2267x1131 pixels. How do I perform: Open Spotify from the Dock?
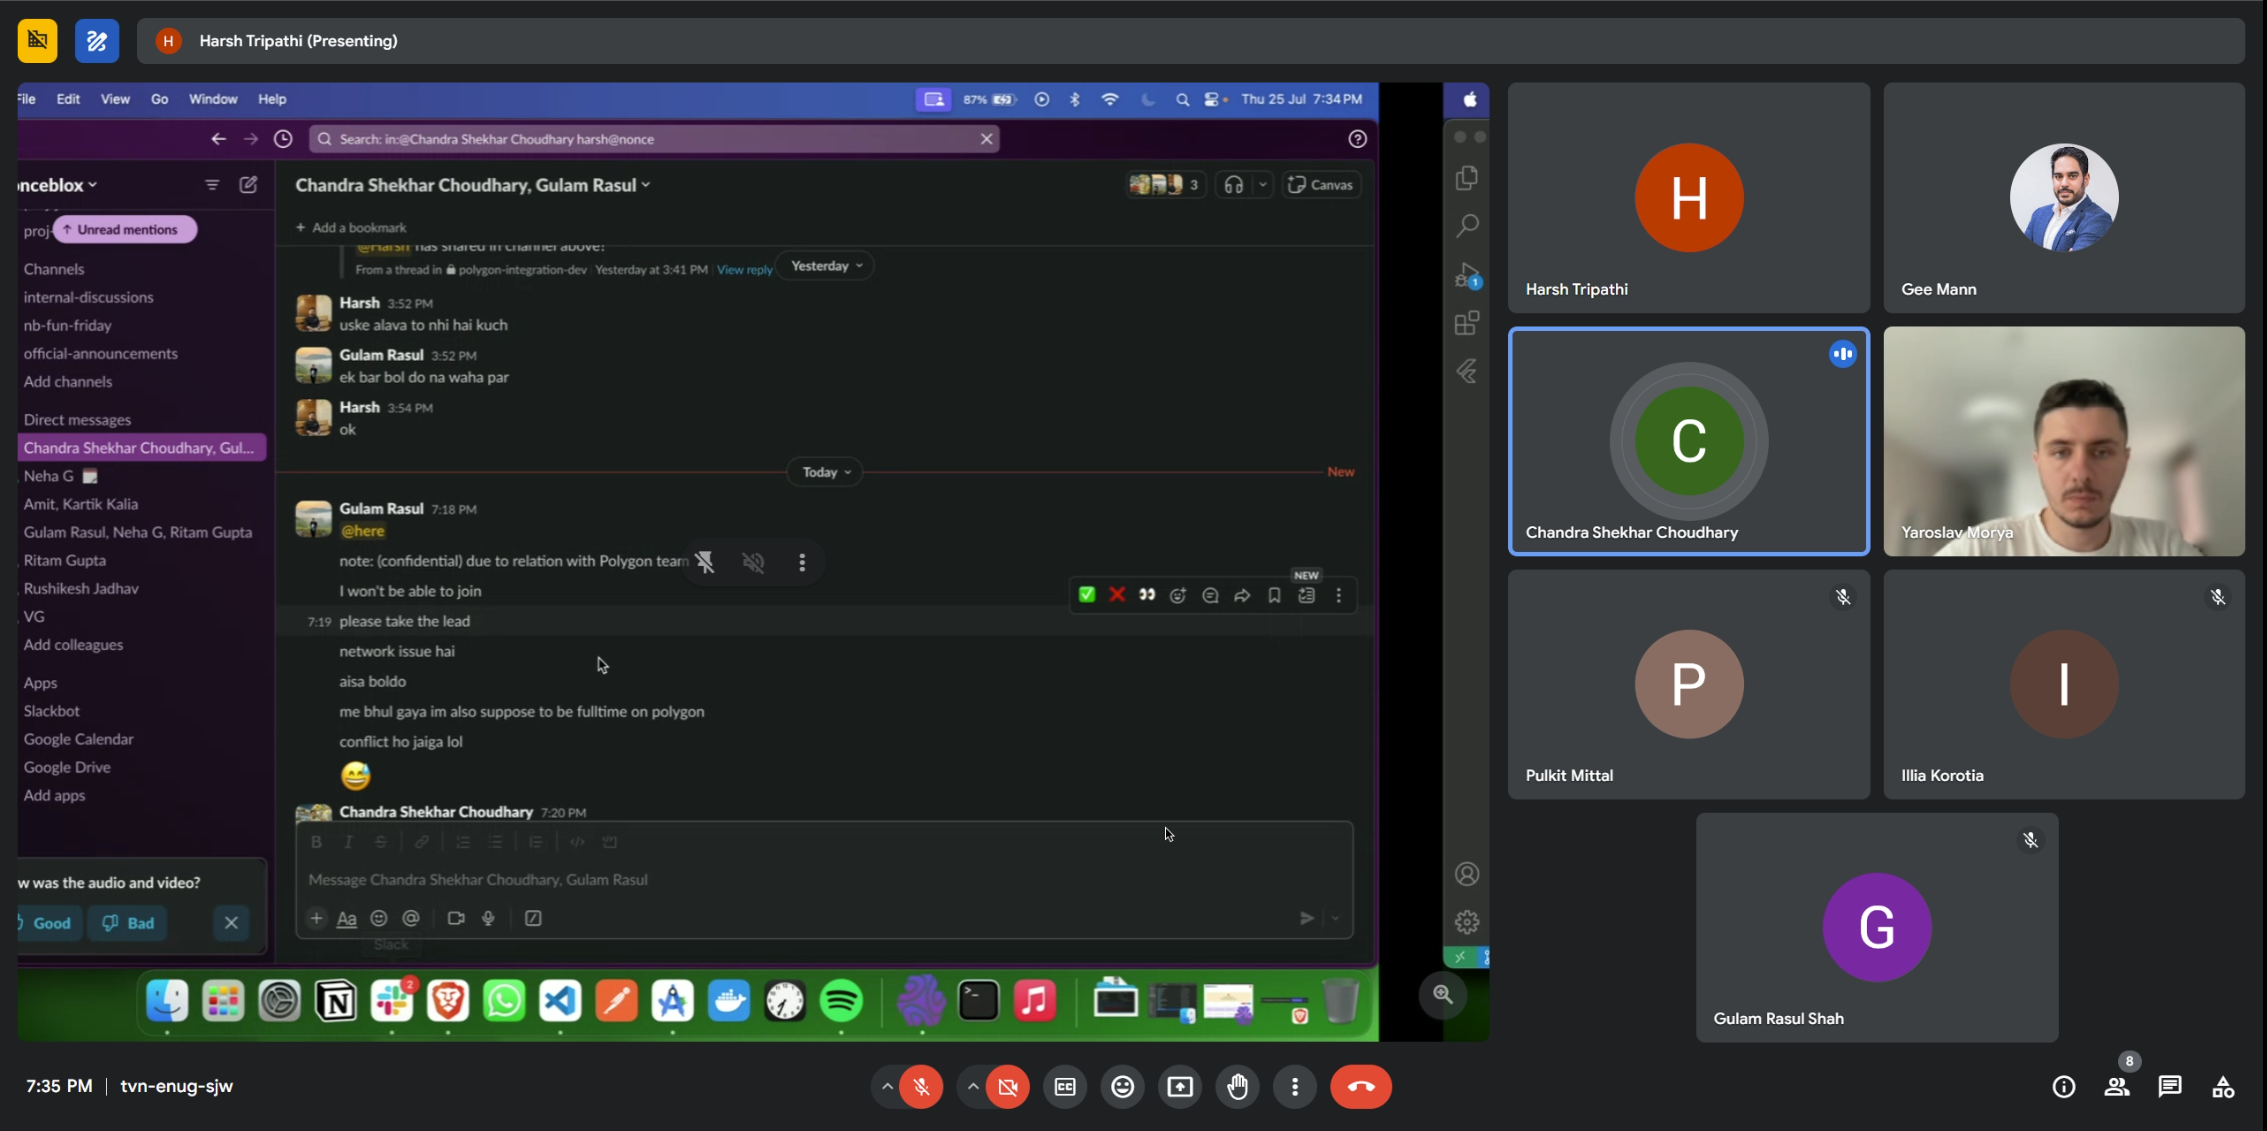pos(841,1001)
